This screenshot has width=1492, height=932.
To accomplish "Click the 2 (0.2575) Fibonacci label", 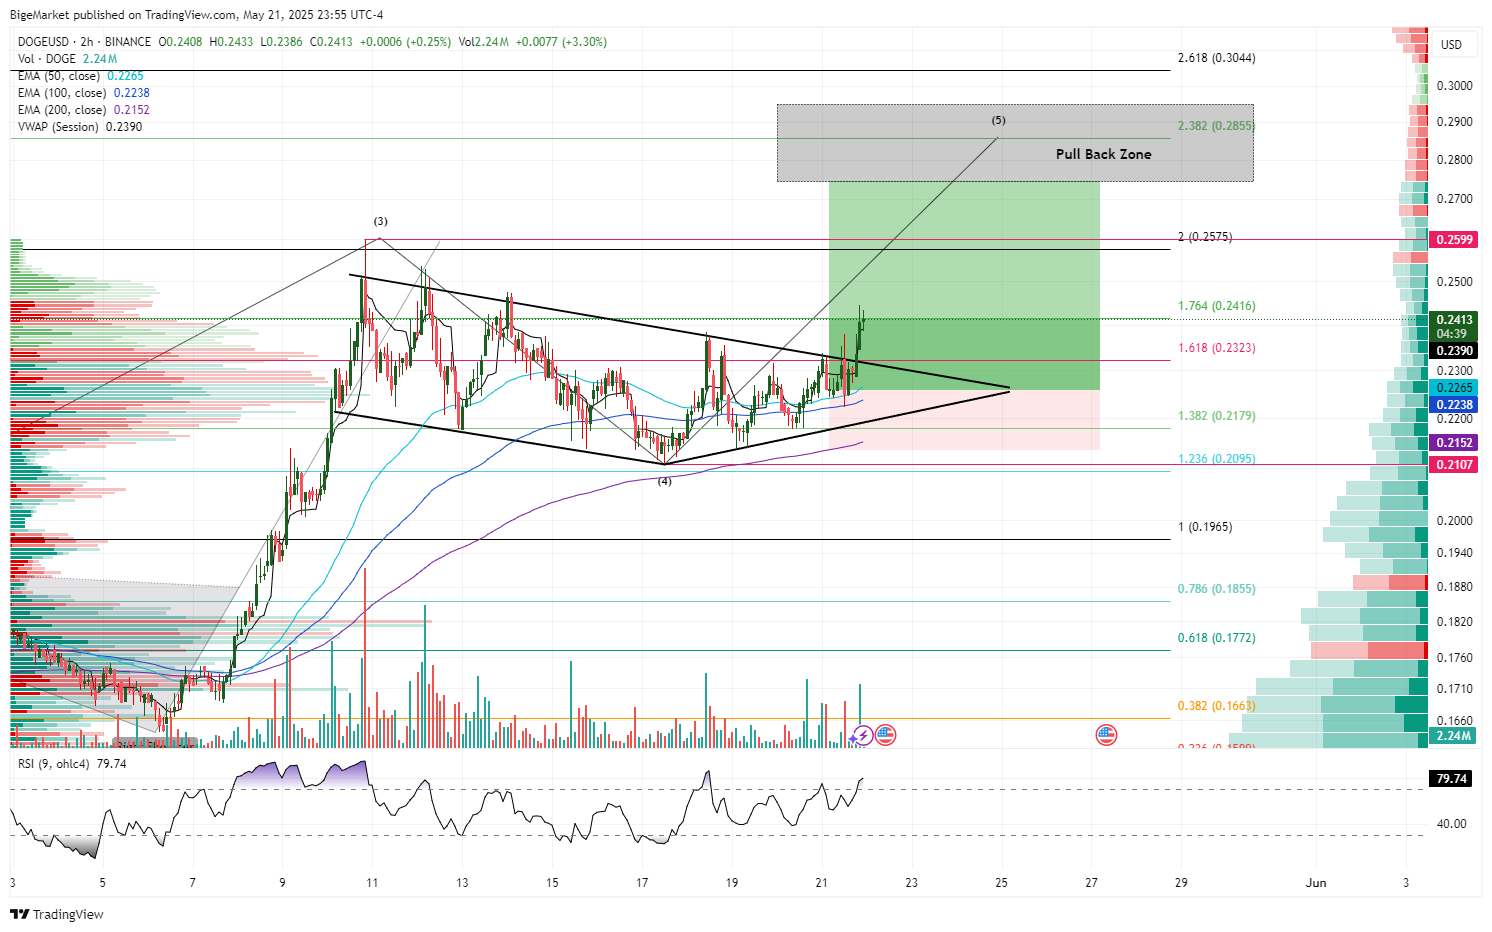I will click(x=1205, y=237).
